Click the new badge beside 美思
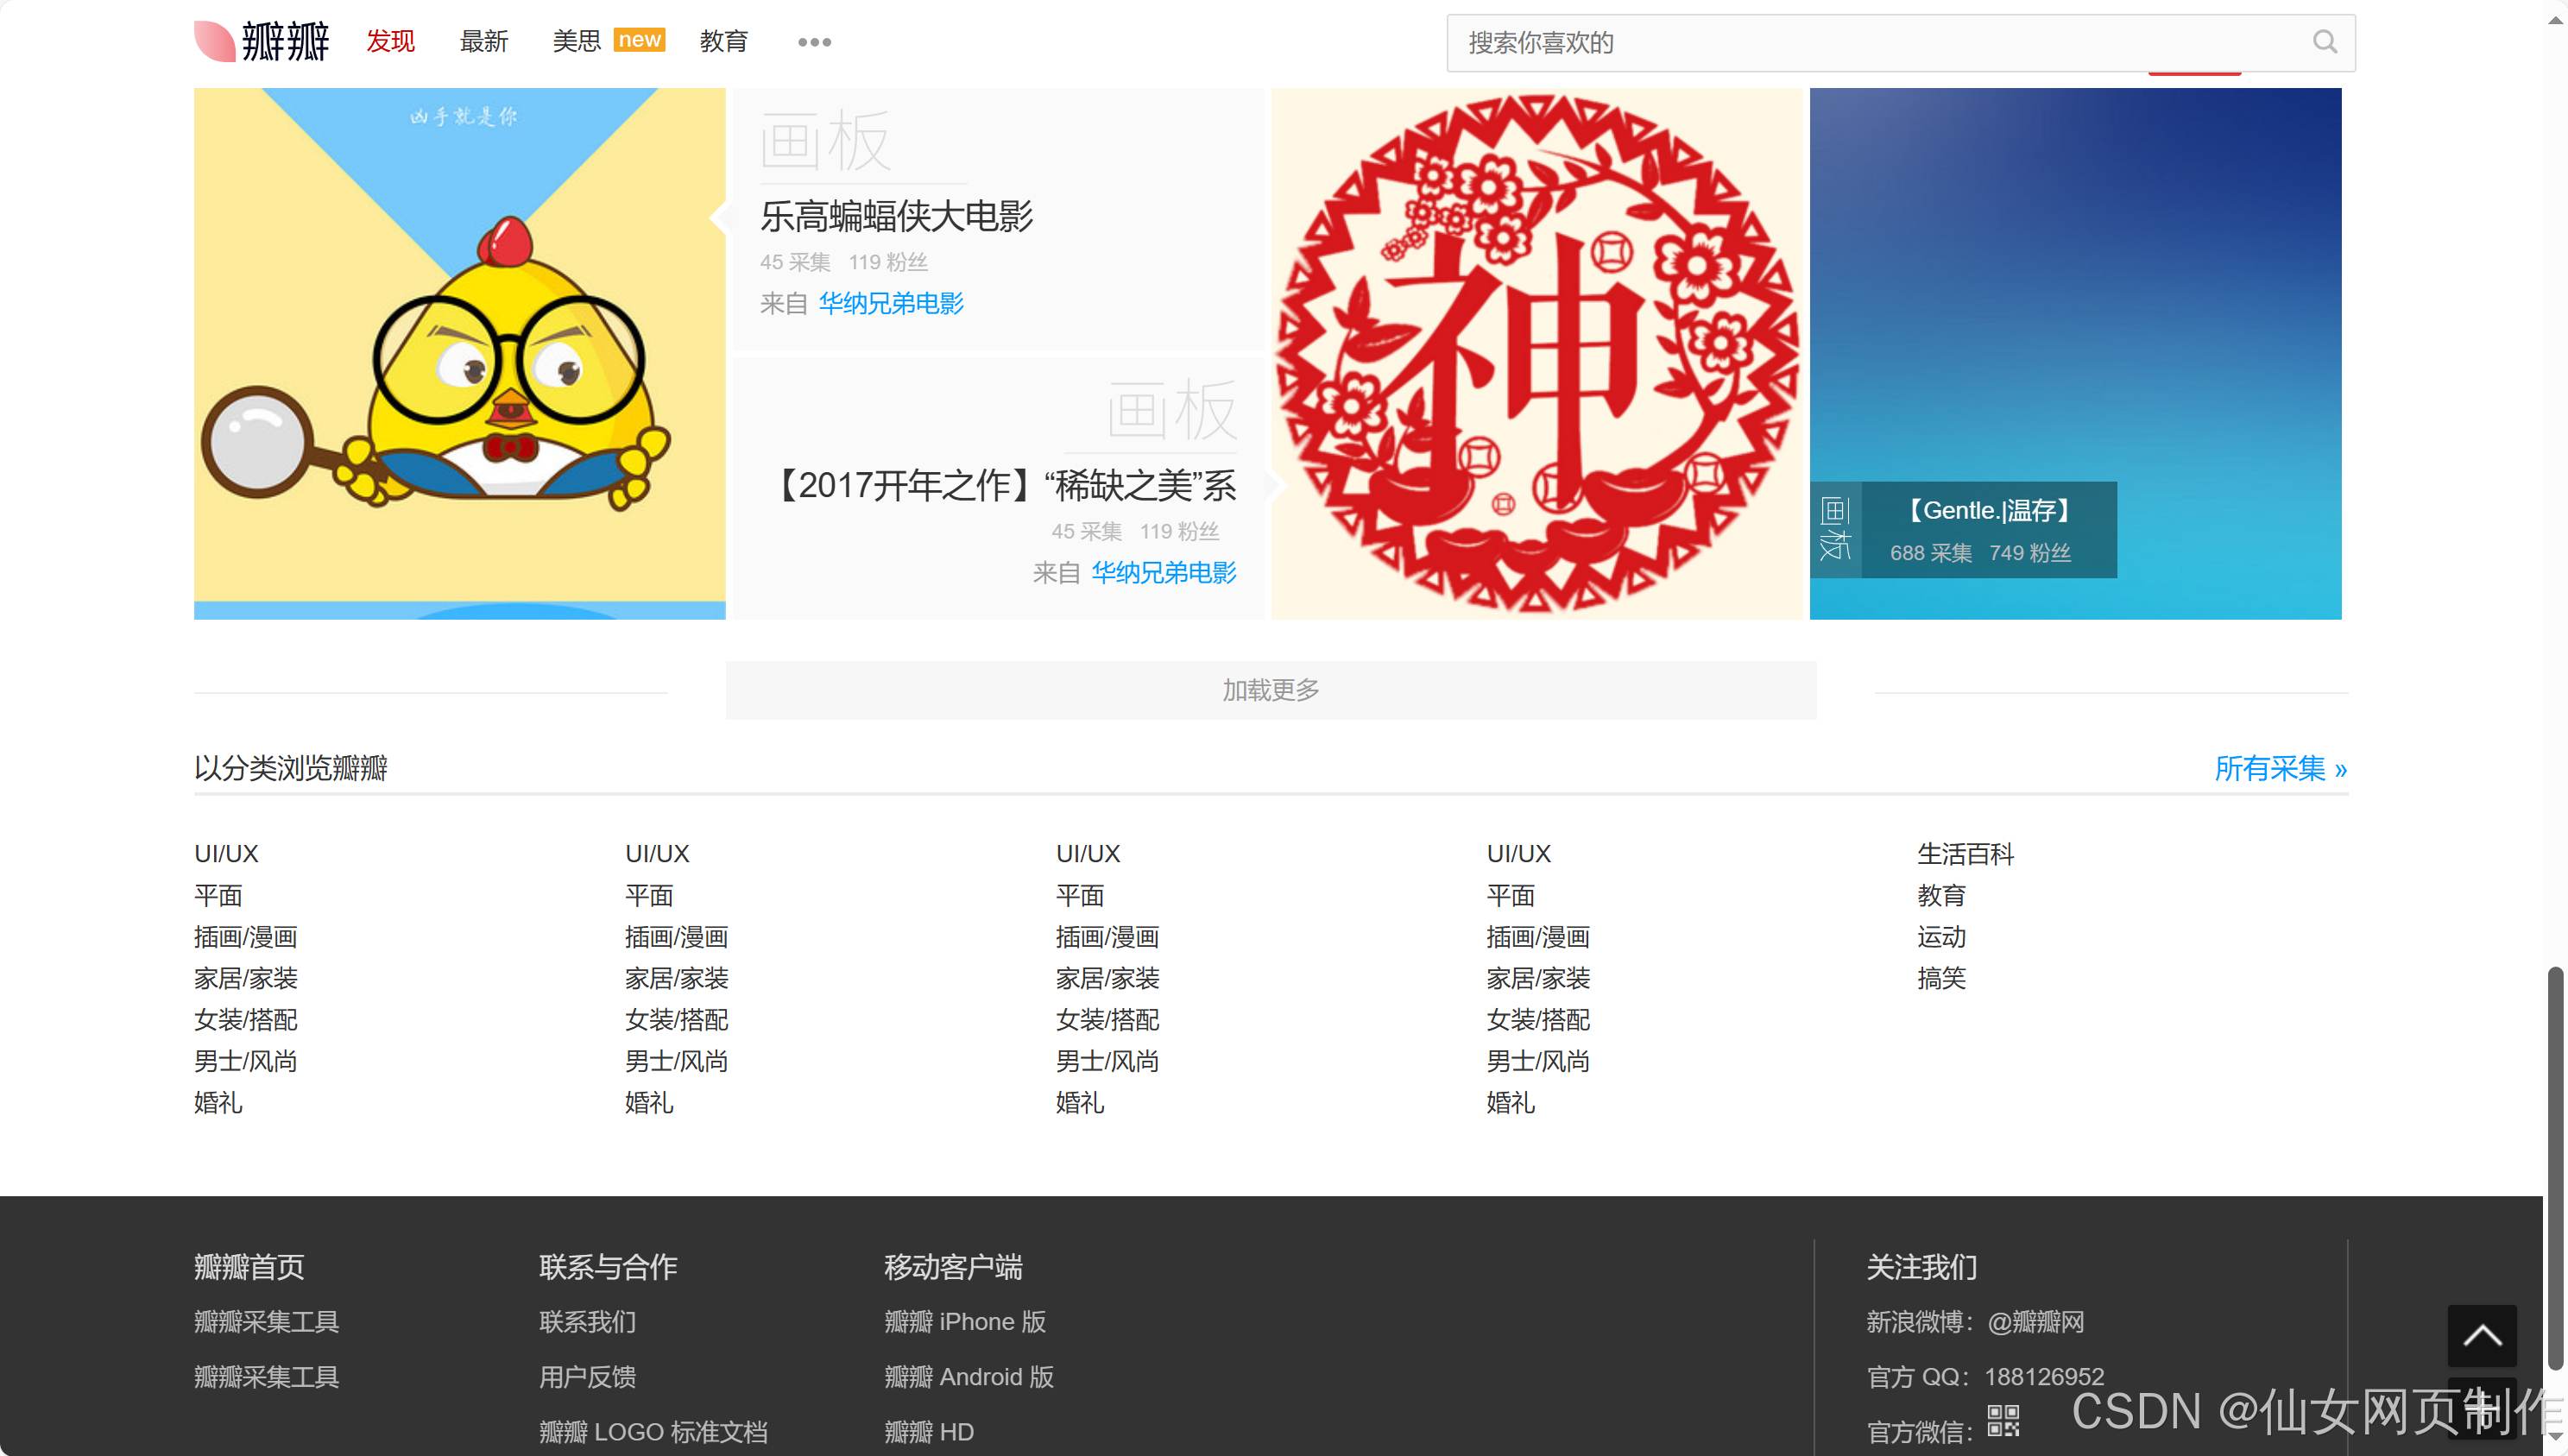This screenshot has height=1456, width=2568. point(639,40)
